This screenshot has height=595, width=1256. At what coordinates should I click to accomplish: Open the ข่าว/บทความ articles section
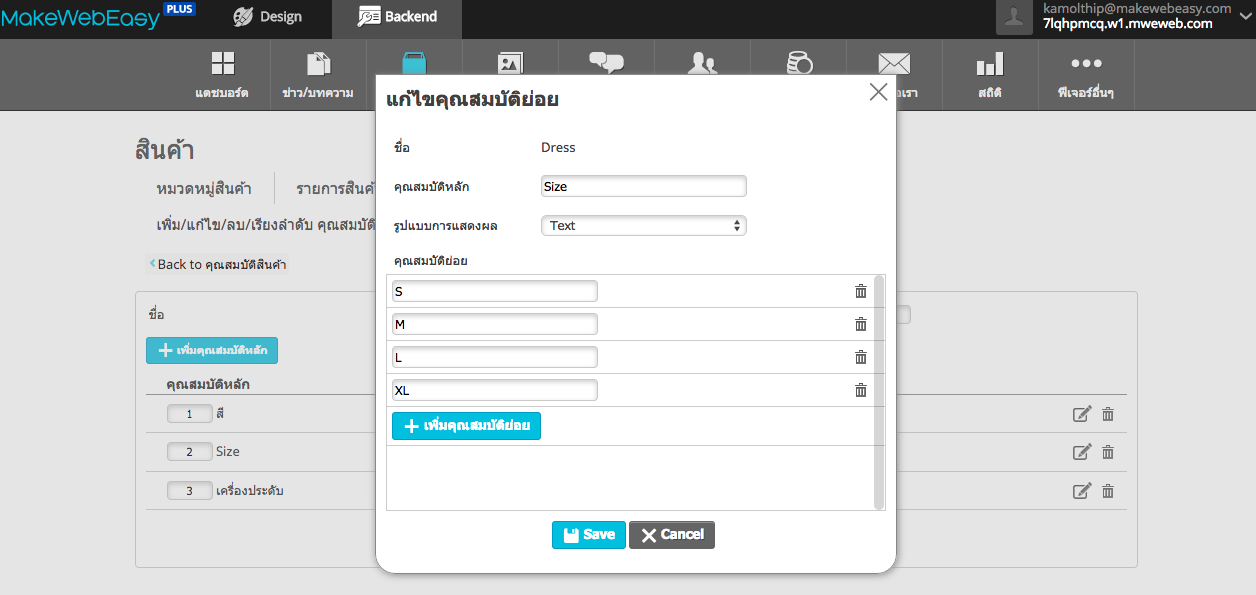pyautogui.click(x=318, y=75)
